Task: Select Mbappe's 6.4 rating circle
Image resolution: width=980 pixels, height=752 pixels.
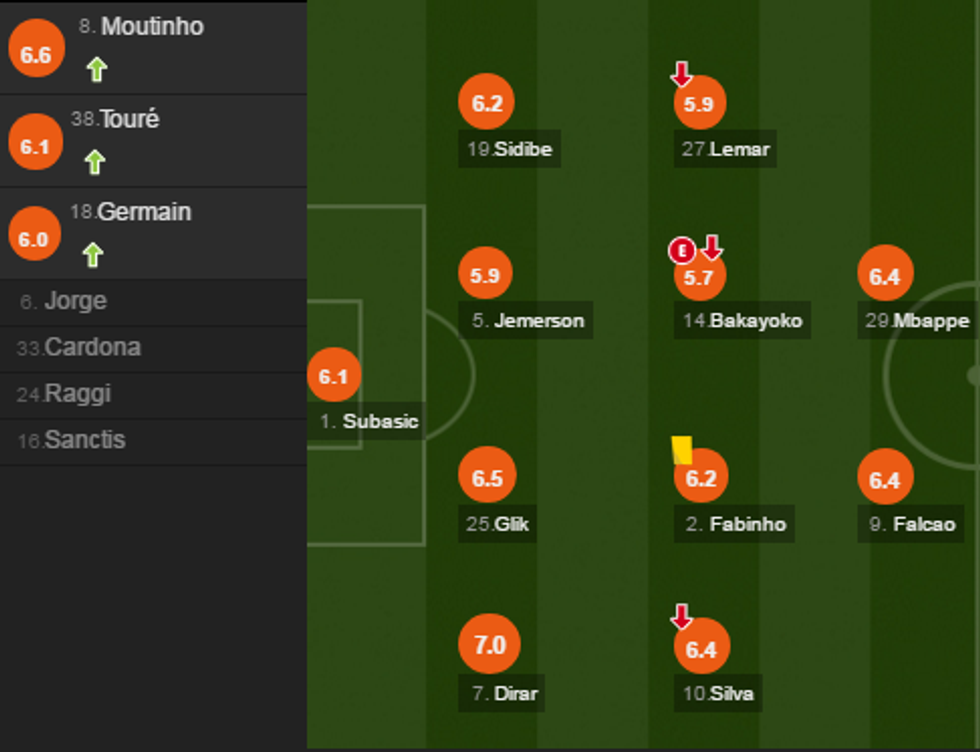Action: coord(885,276)
